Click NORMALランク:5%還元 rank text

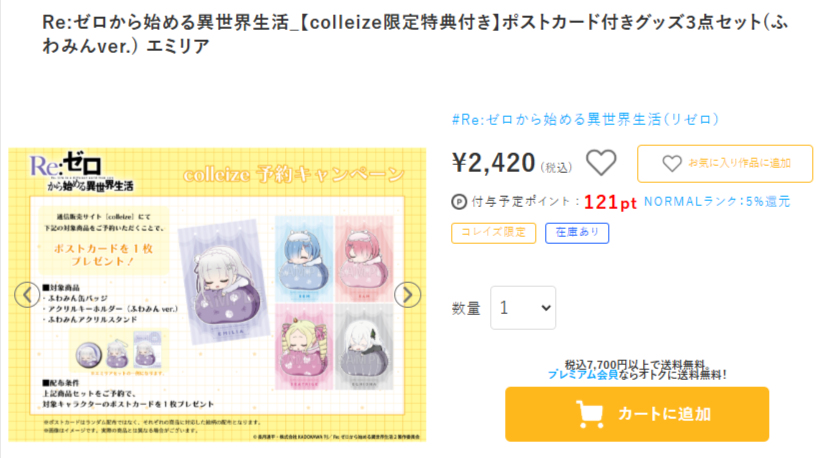click(717, 202)
